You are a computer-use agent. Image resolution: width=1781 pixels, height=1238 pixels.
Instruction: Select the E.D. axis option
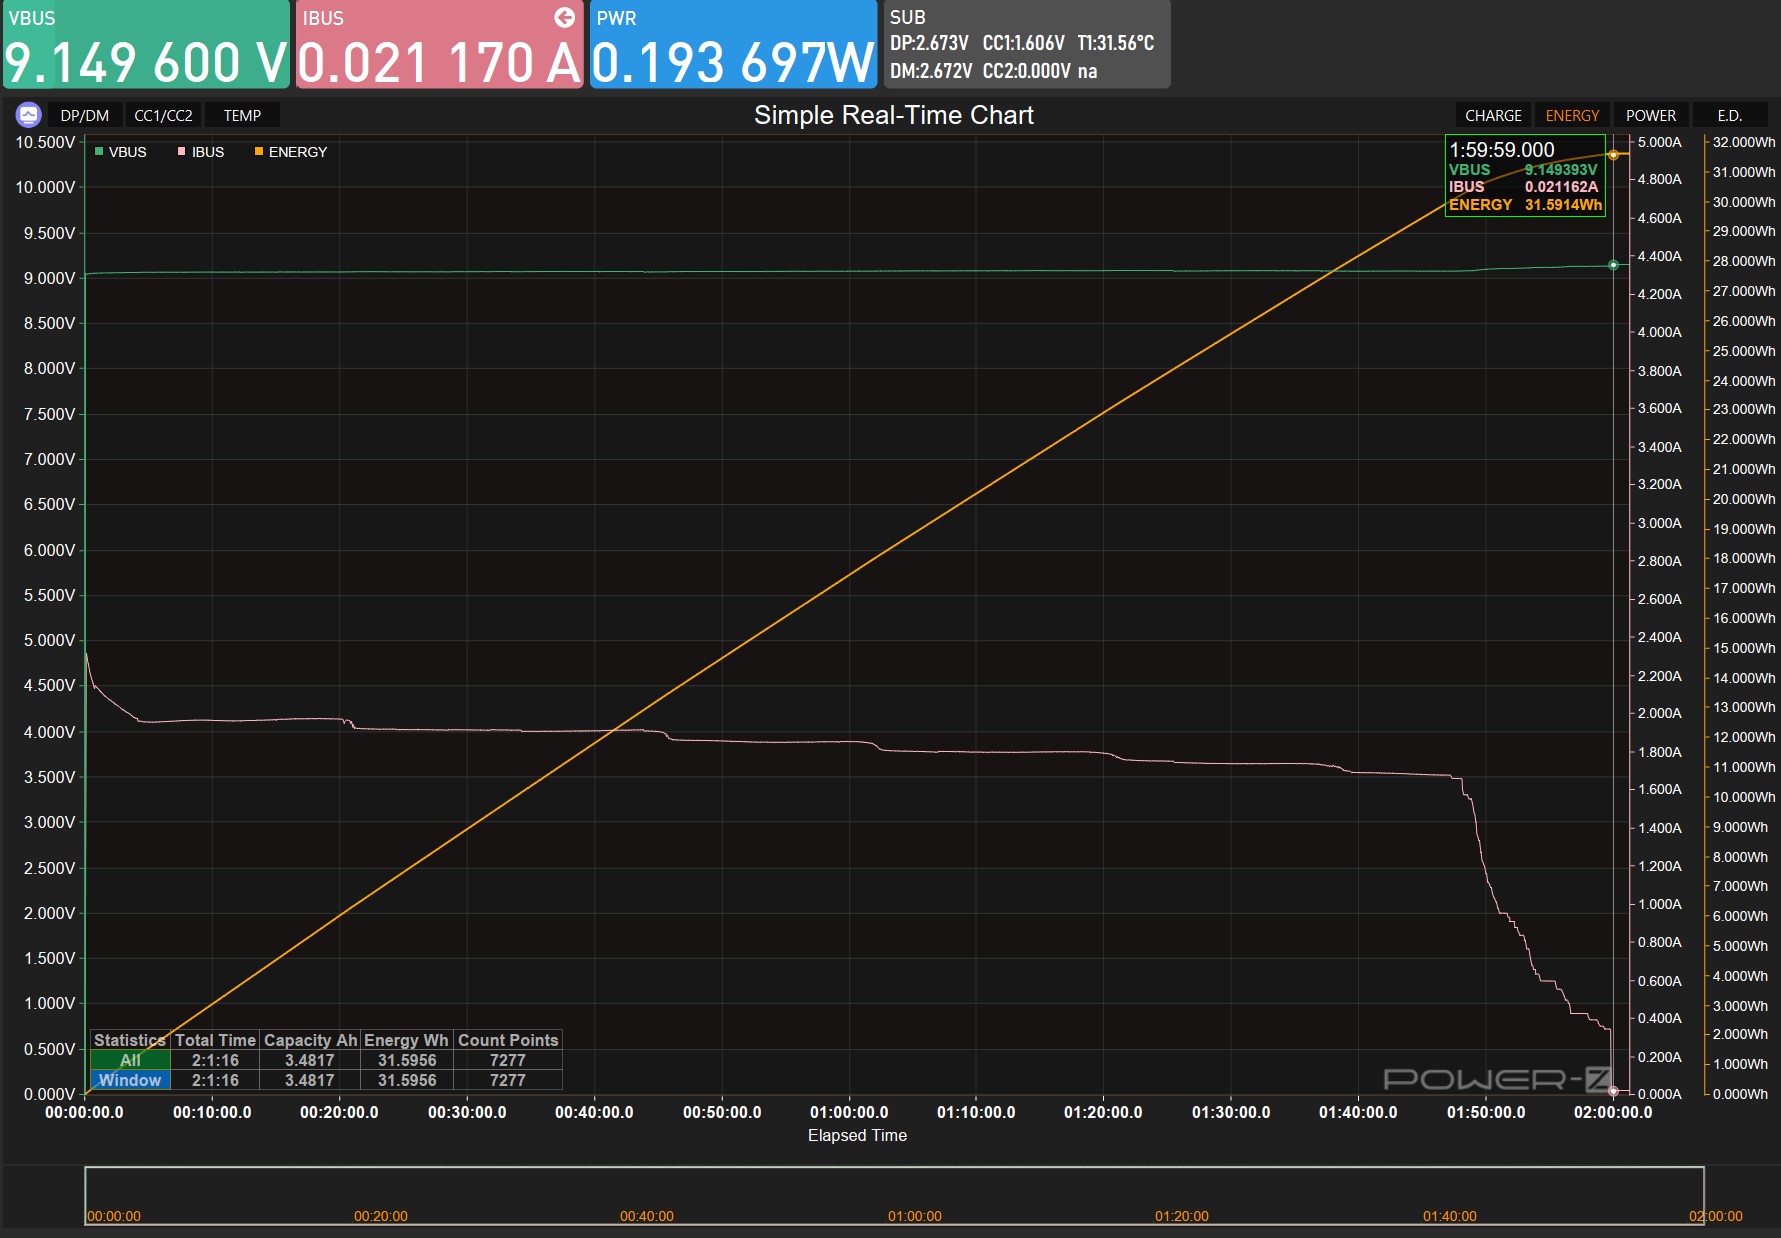click(x=1729, y=116)
